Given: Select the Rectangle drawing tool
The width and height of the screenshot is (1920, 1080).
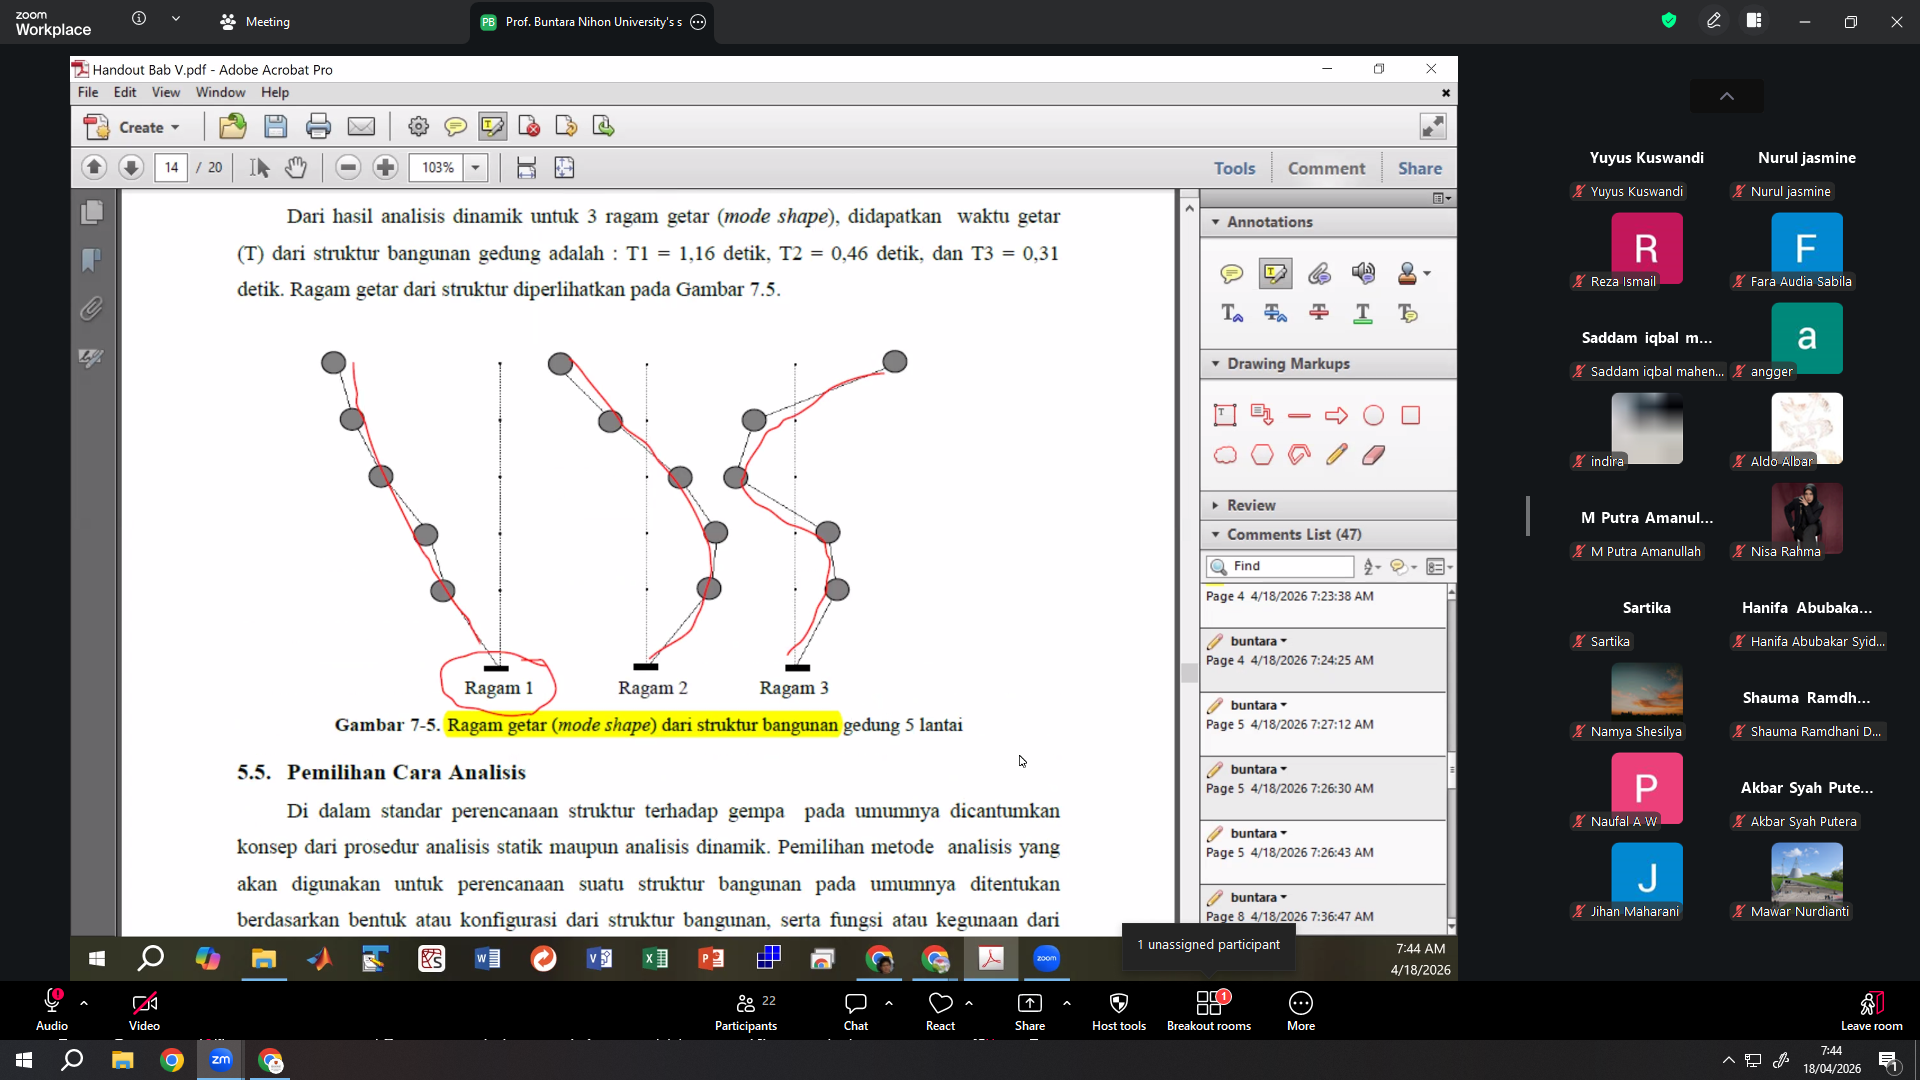Looking at the screenshot, I should click(x=1411, y=415).
